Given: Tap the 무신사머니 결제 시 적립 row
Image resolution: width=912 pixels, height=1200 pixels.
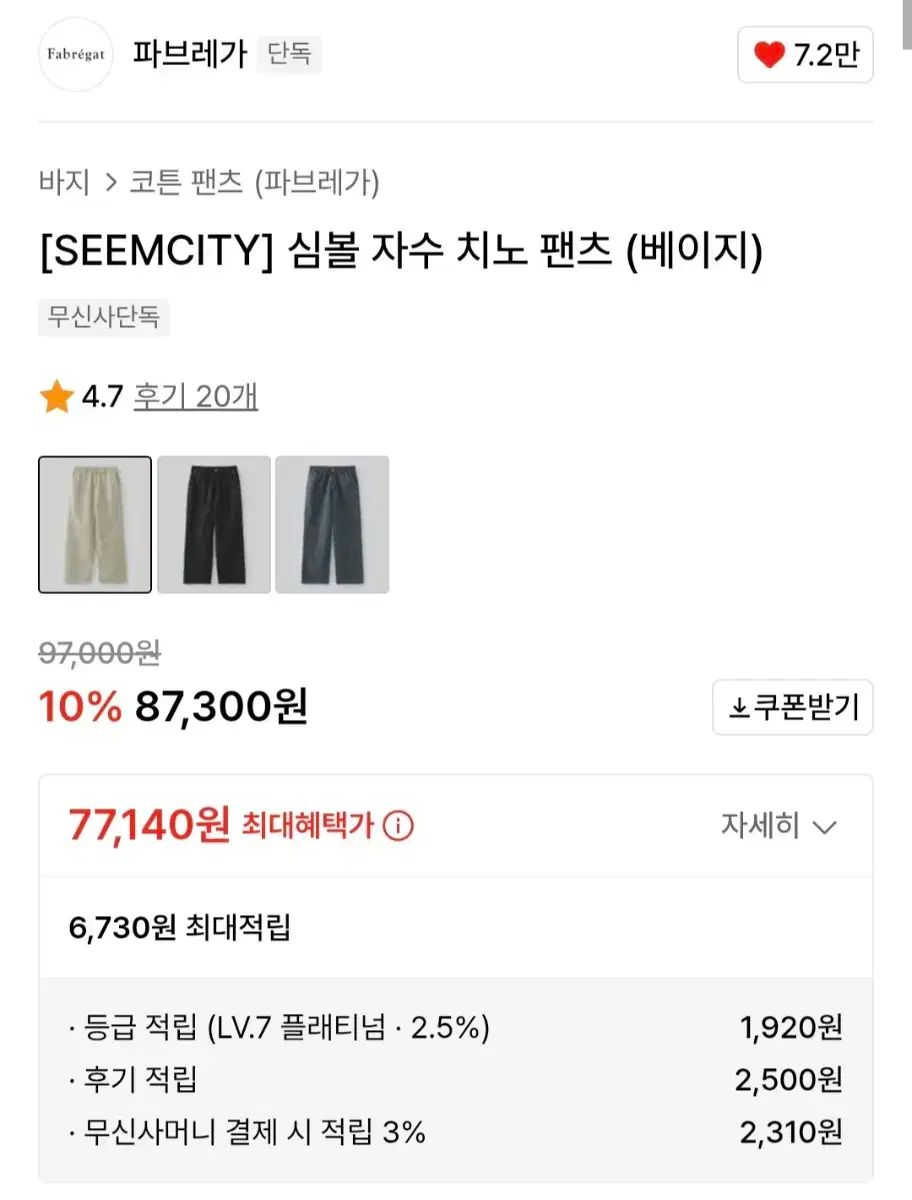Looking at the screenshot, I should 248,1132.
